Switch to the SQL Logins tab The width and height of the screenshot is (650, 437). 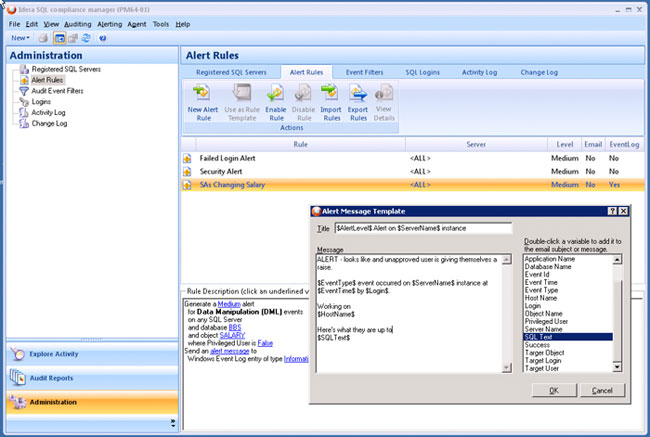422,73
